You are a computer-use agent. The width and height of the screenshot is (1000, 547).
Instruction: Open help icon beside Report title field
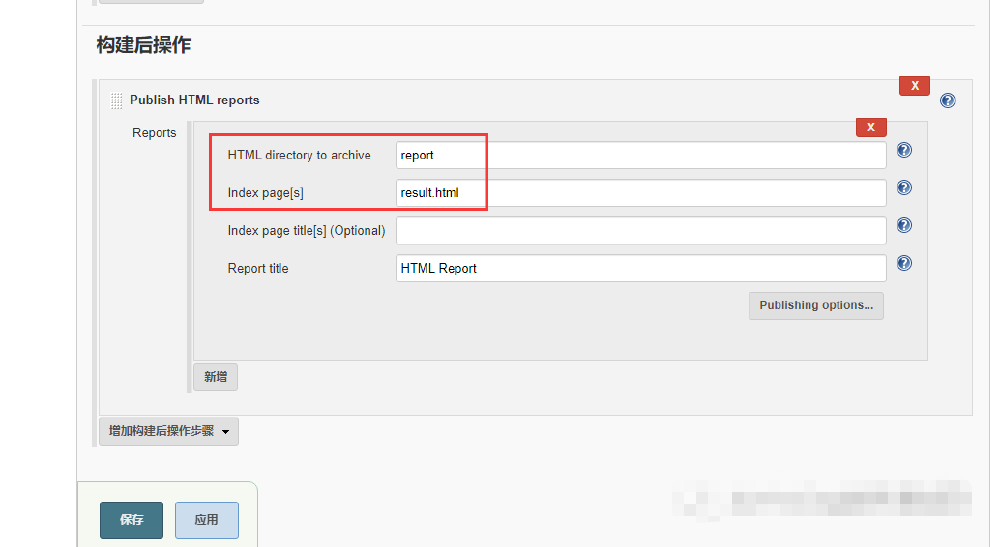coord(904,263)
